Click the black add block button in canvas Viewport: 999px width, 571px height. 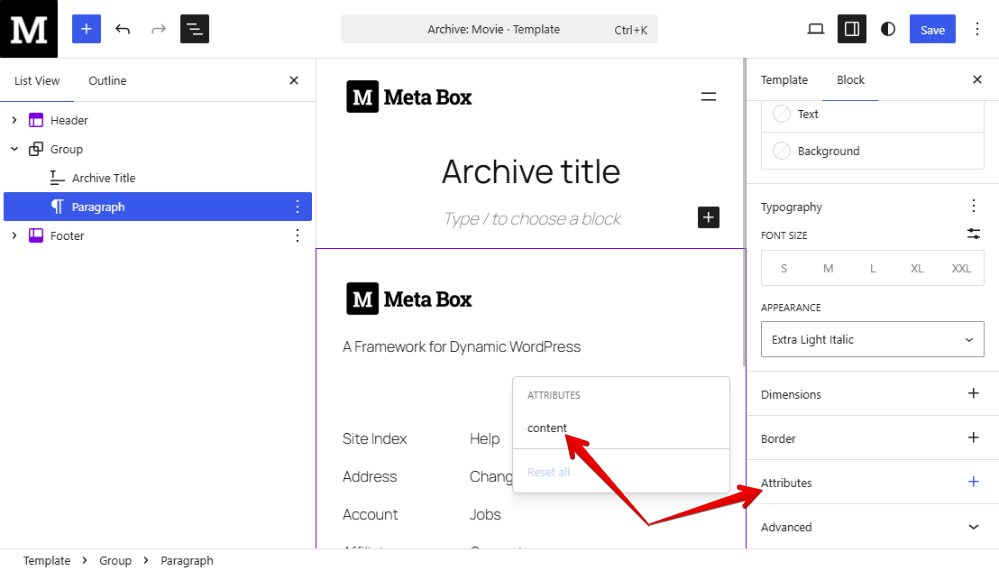pos(708,217)
